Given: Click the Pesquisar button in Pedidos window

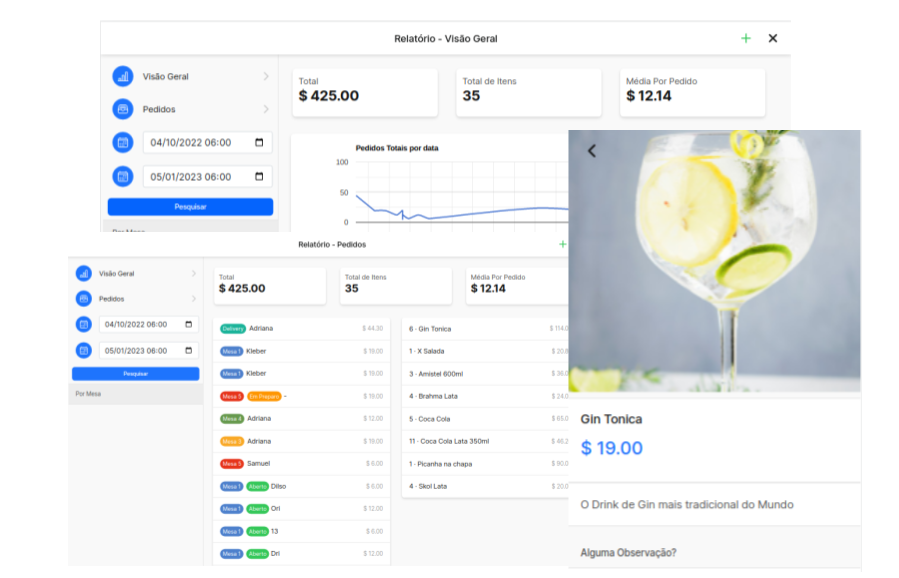Looking at the screenshot, I should [135, 374].
